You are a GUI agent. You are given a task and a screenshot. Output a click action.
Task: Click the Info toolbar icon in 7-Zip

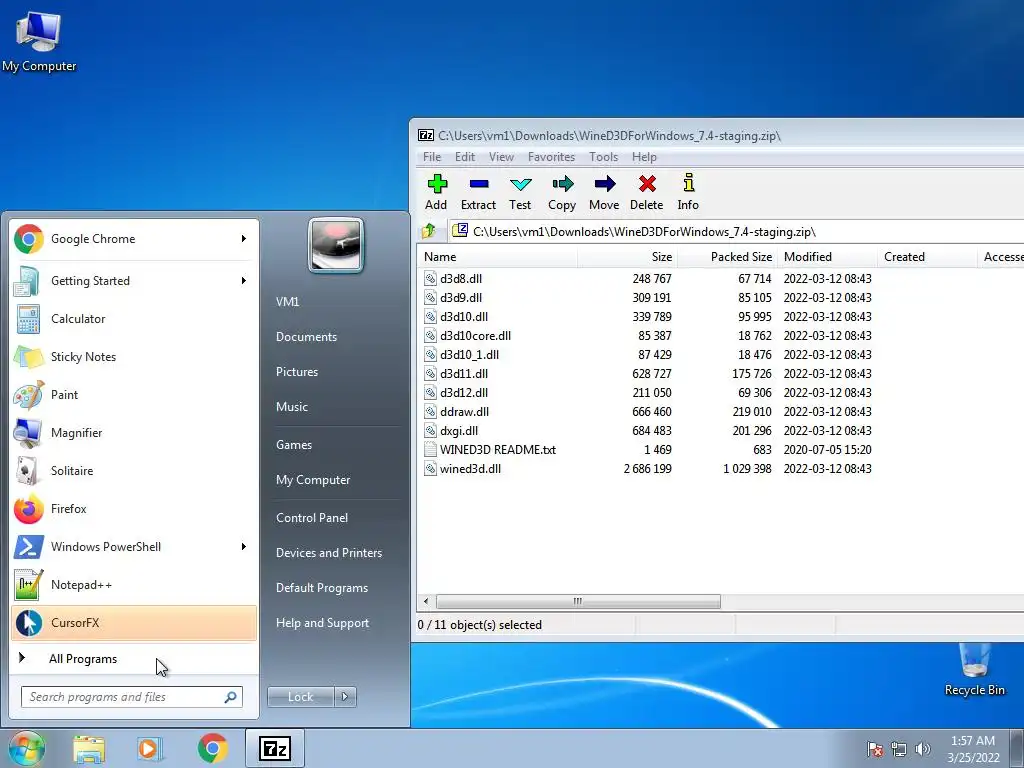pos(688,183)
